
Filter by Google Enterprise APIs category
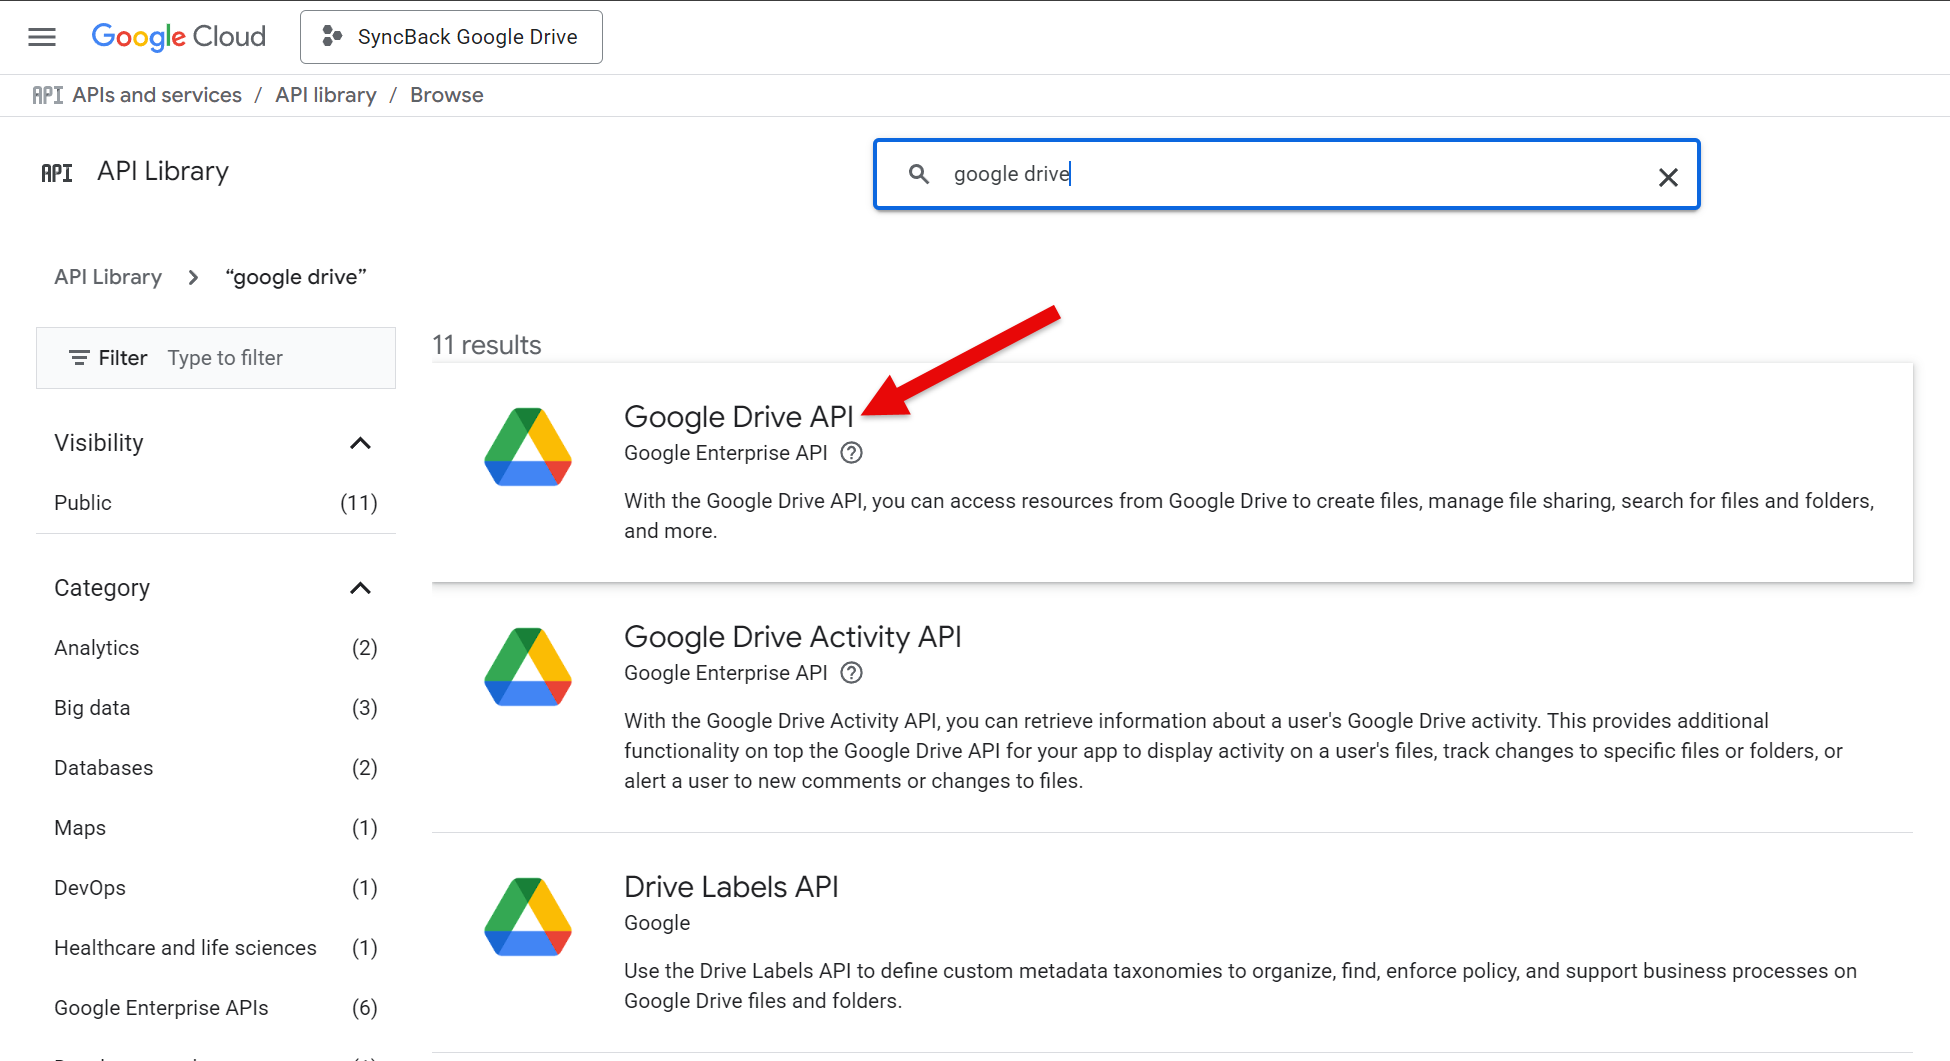216,1008
